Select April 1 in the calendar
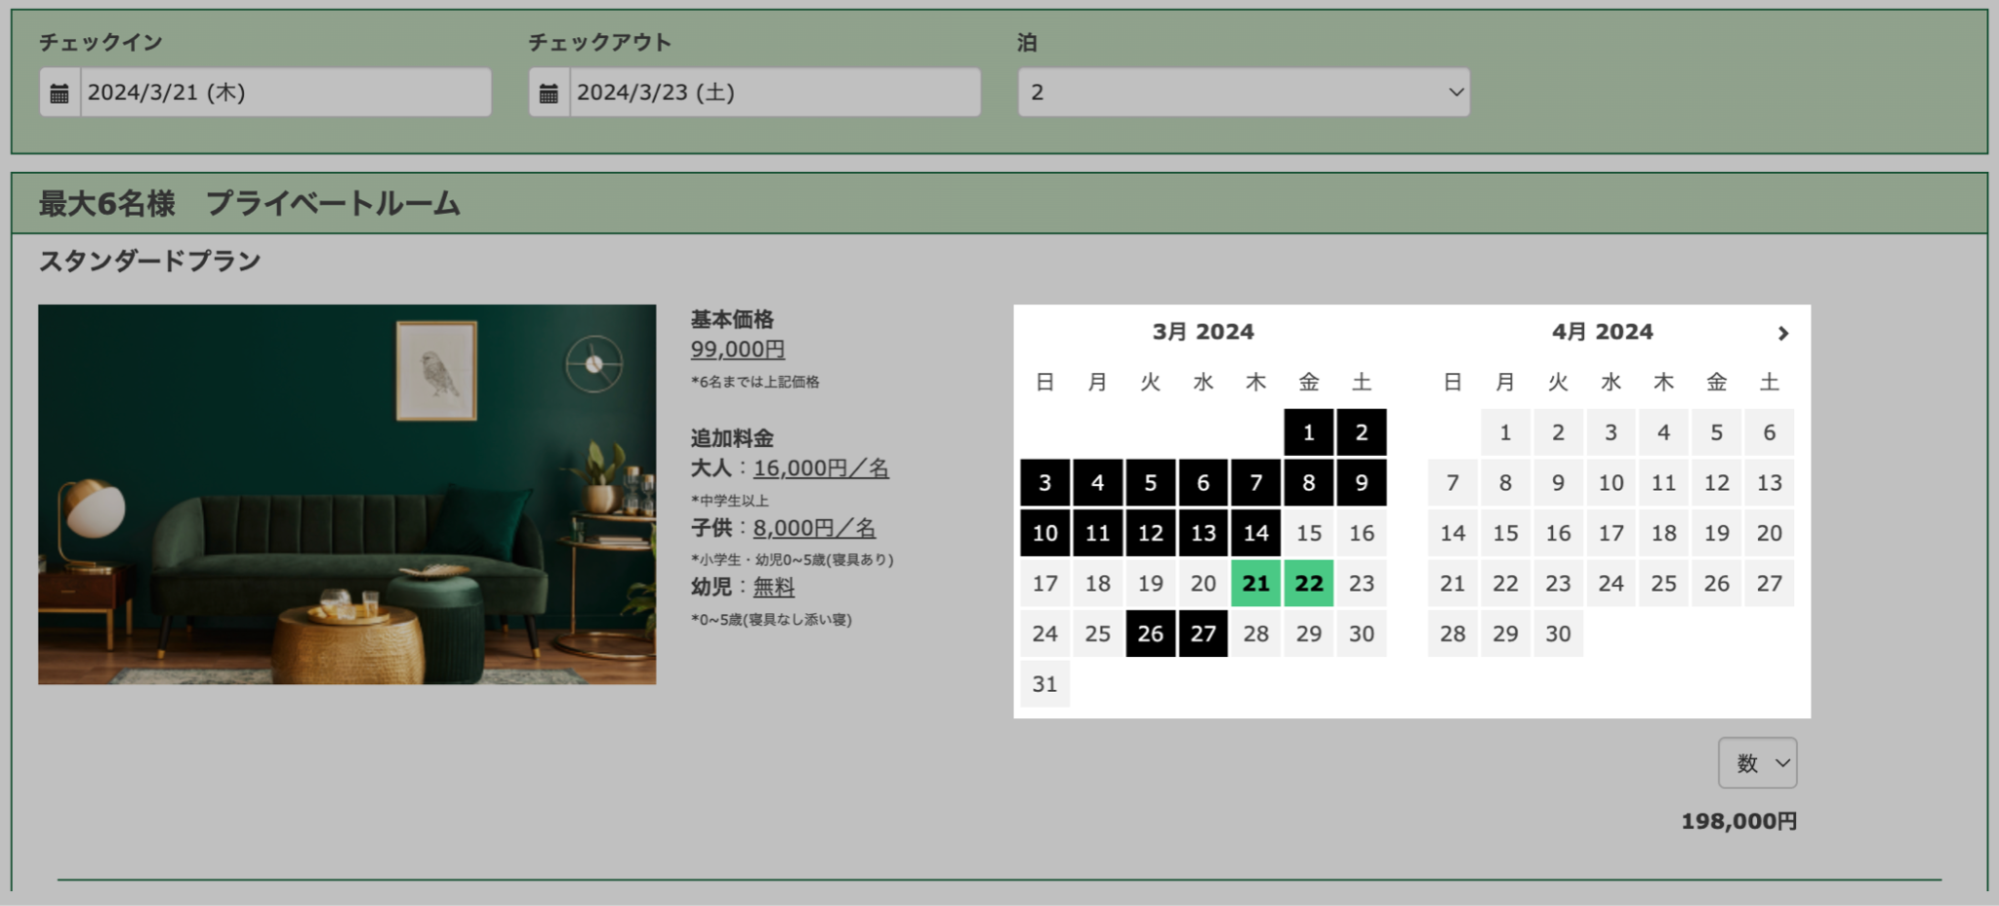 tap(1504, 433)
